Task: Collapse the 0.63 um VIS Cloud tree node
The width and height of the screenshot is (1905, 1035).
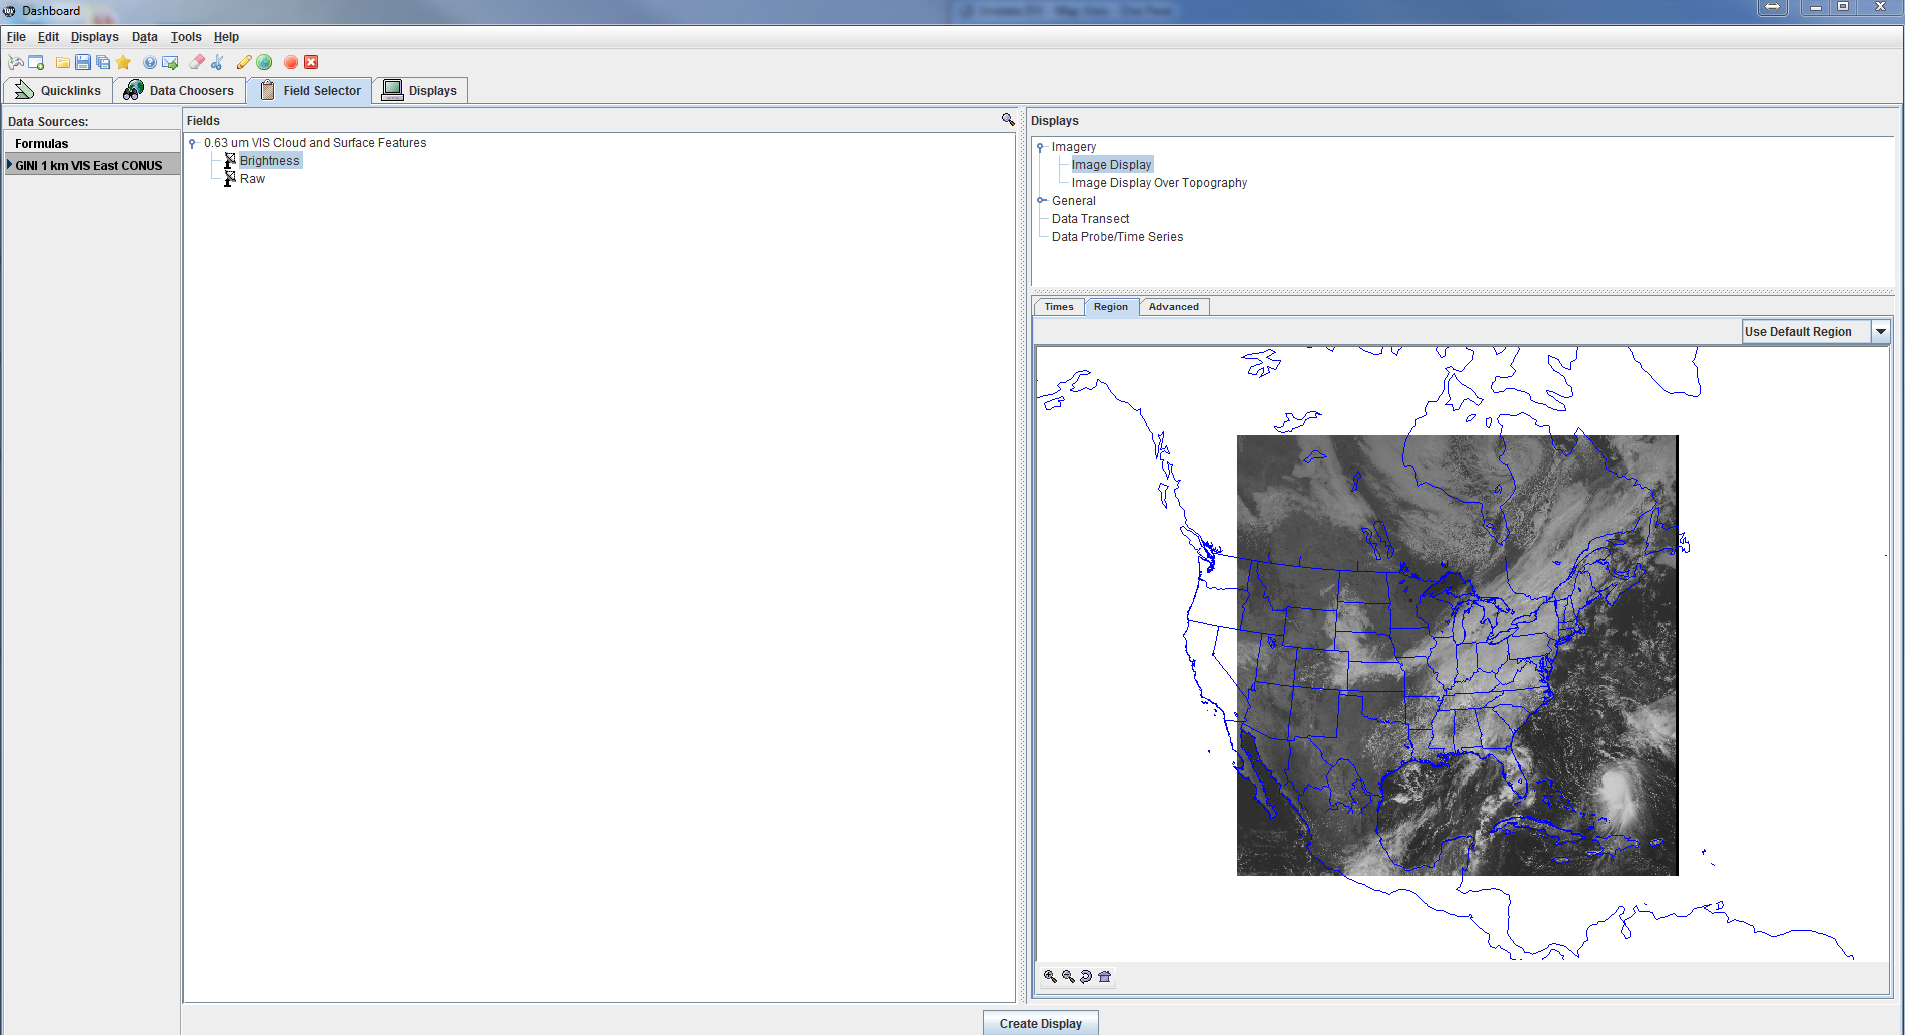Action: point(192,143)
